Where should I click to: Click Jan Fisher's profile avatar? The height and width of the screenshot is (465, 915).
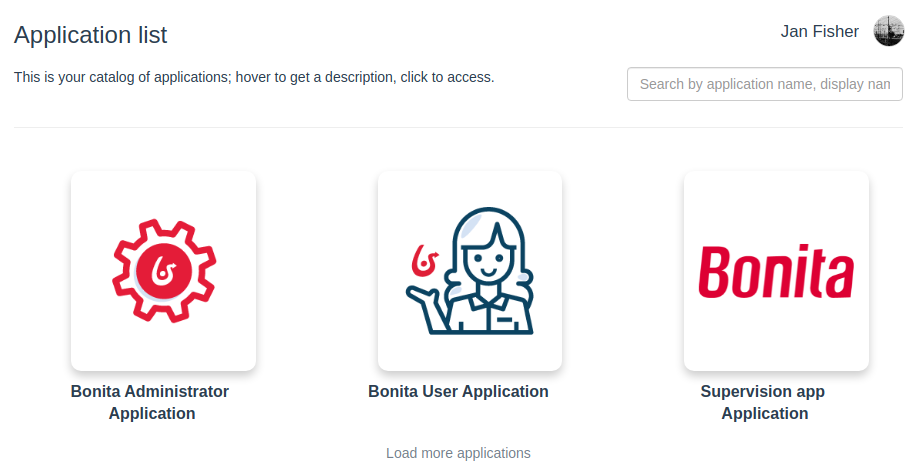(x=888, y=31)
